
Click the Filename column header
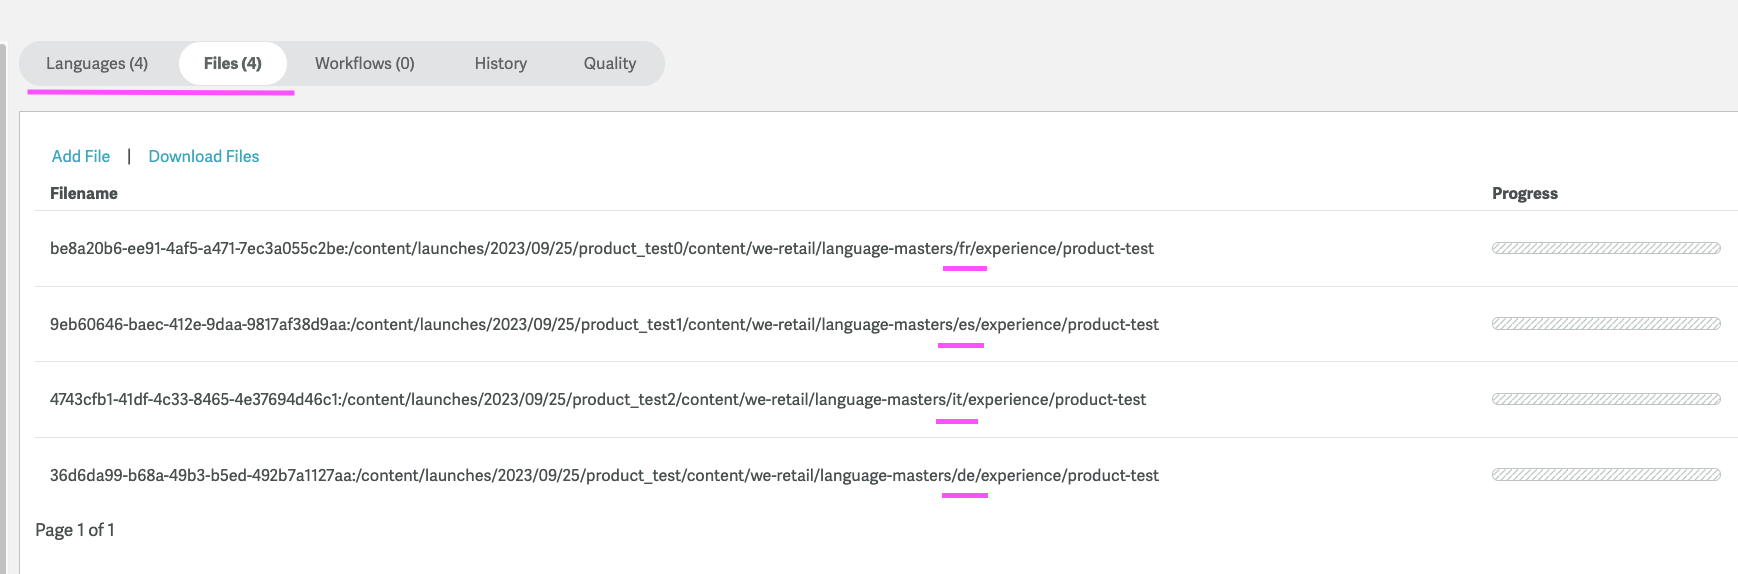coord(84,194)
